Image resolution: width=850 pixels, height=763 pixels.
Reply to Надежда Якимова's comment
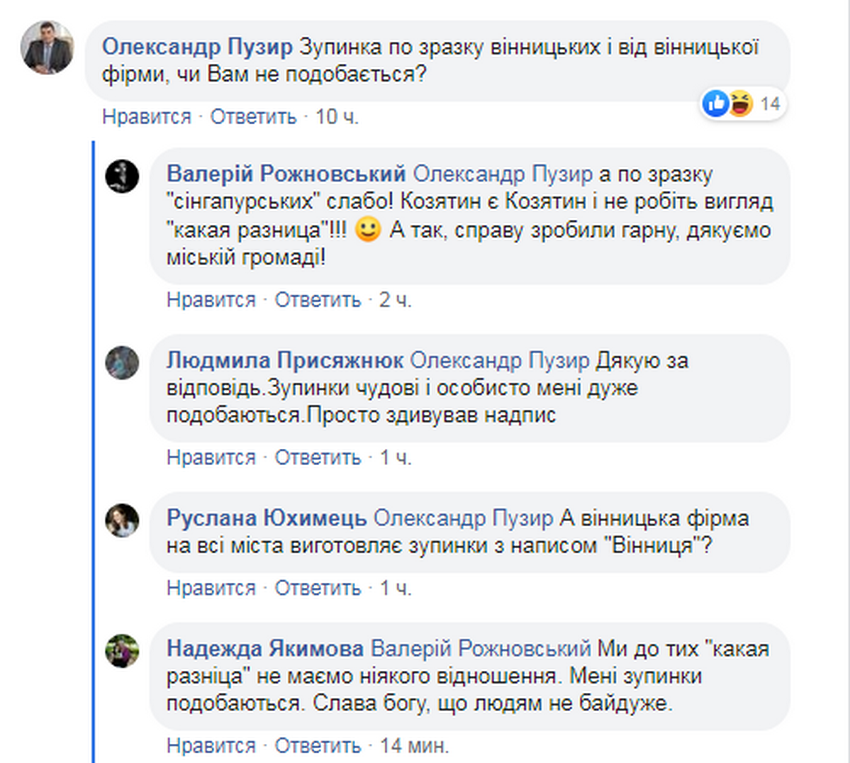(x=317, y=746)
